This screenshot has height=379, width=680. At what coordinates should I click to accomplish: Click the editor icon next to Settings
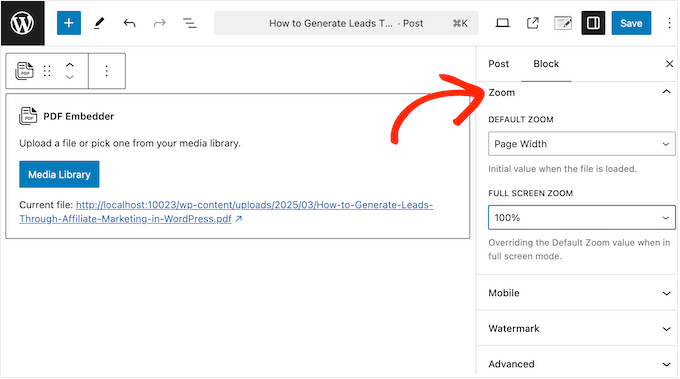tap(563, 23)
